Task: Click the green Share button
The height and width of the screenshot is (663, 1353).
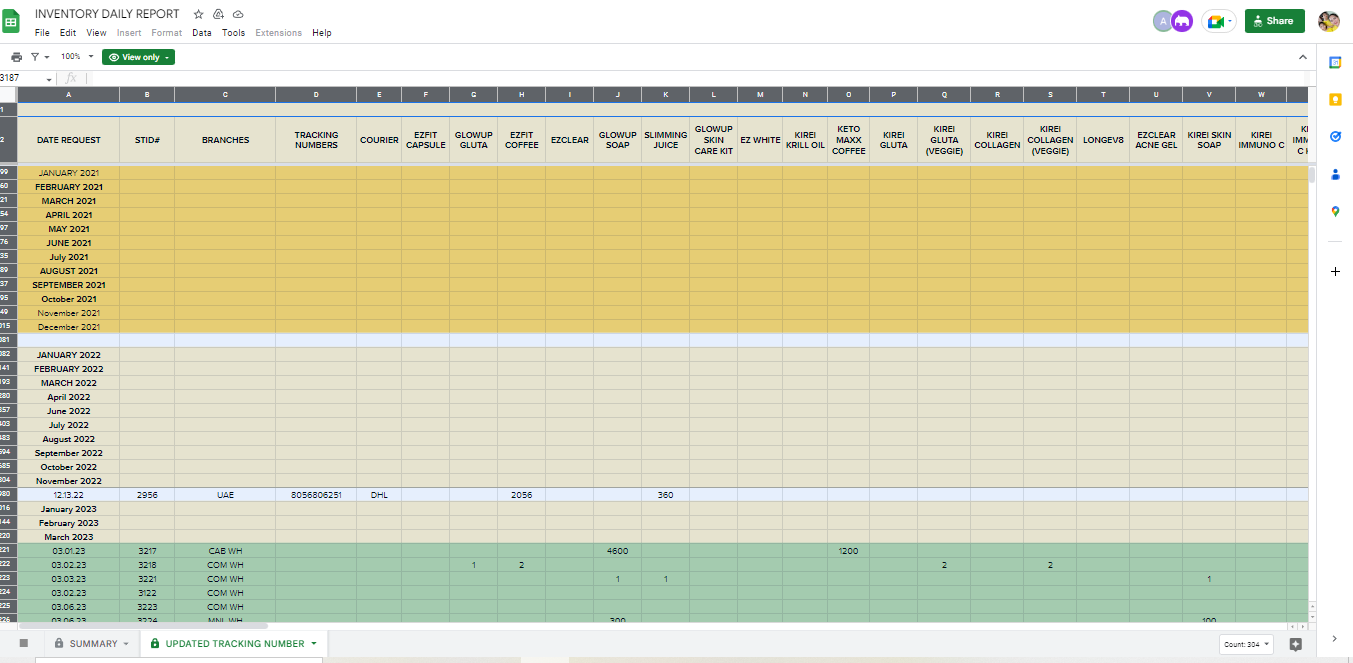Action: click(1274, 21)
